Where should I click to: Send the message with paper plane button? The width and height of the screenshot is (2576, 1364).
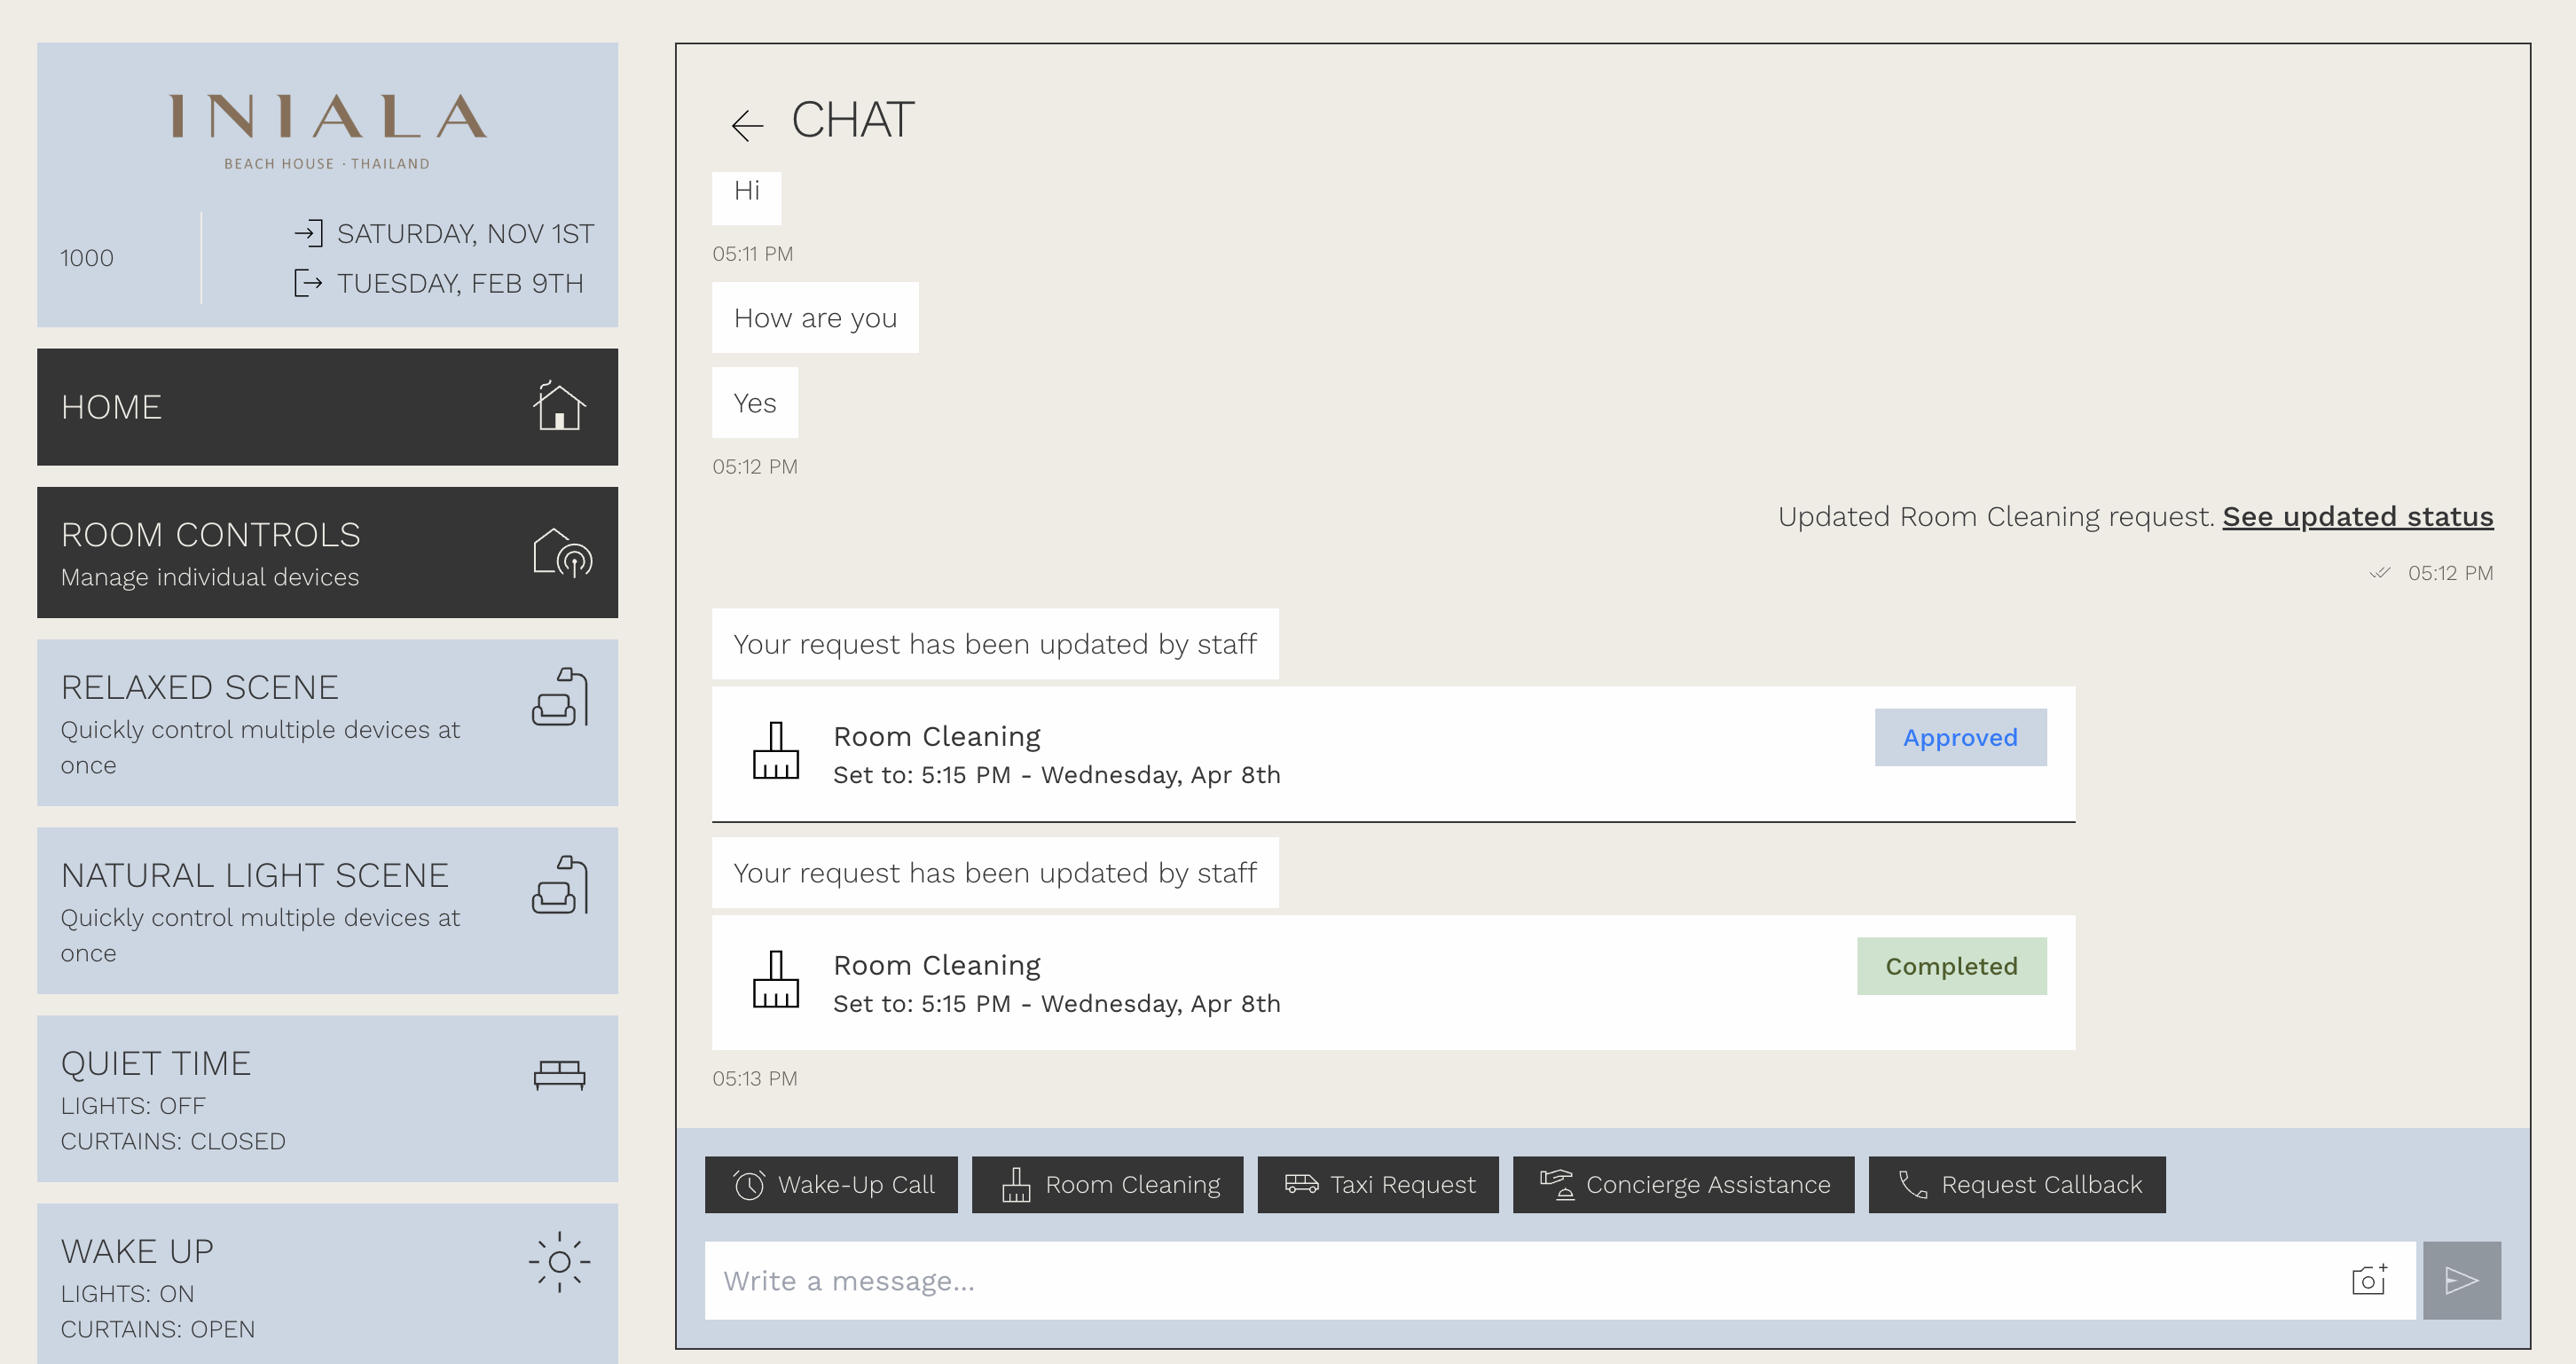tap(2462, 1281)
